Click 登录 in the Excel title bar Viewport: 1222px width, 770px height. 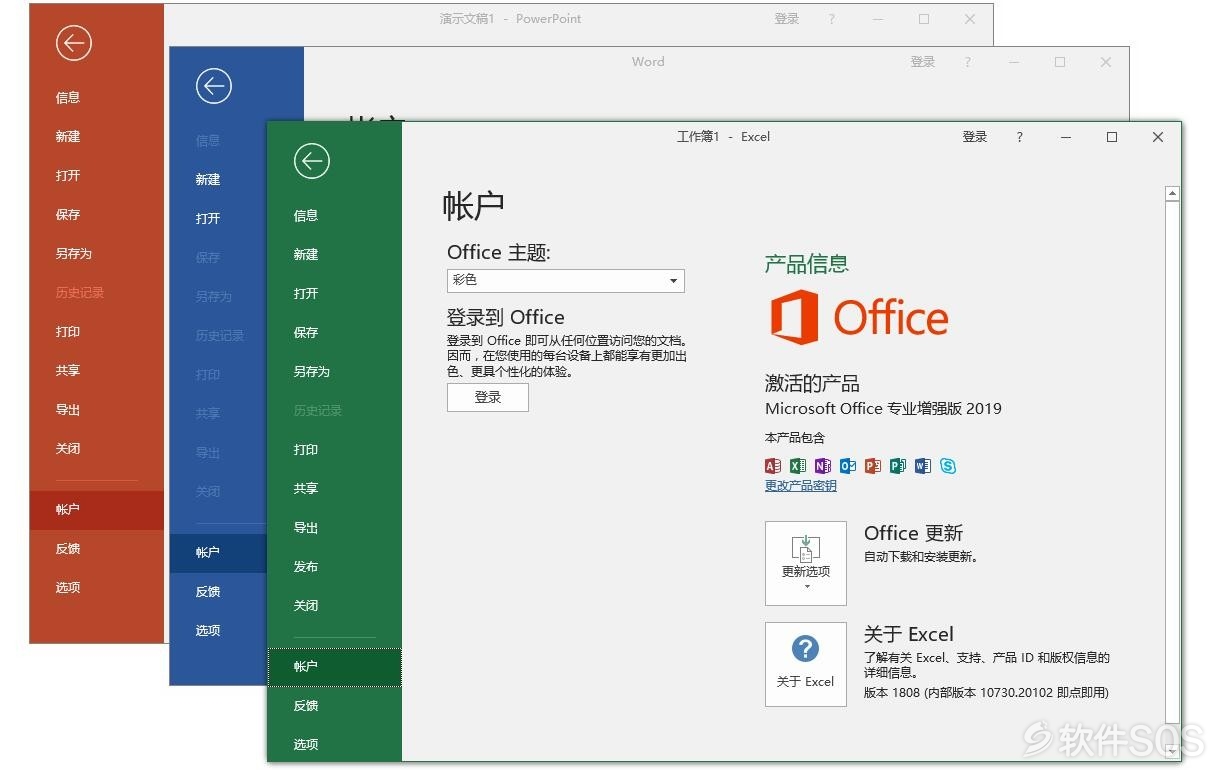[975, 137]
